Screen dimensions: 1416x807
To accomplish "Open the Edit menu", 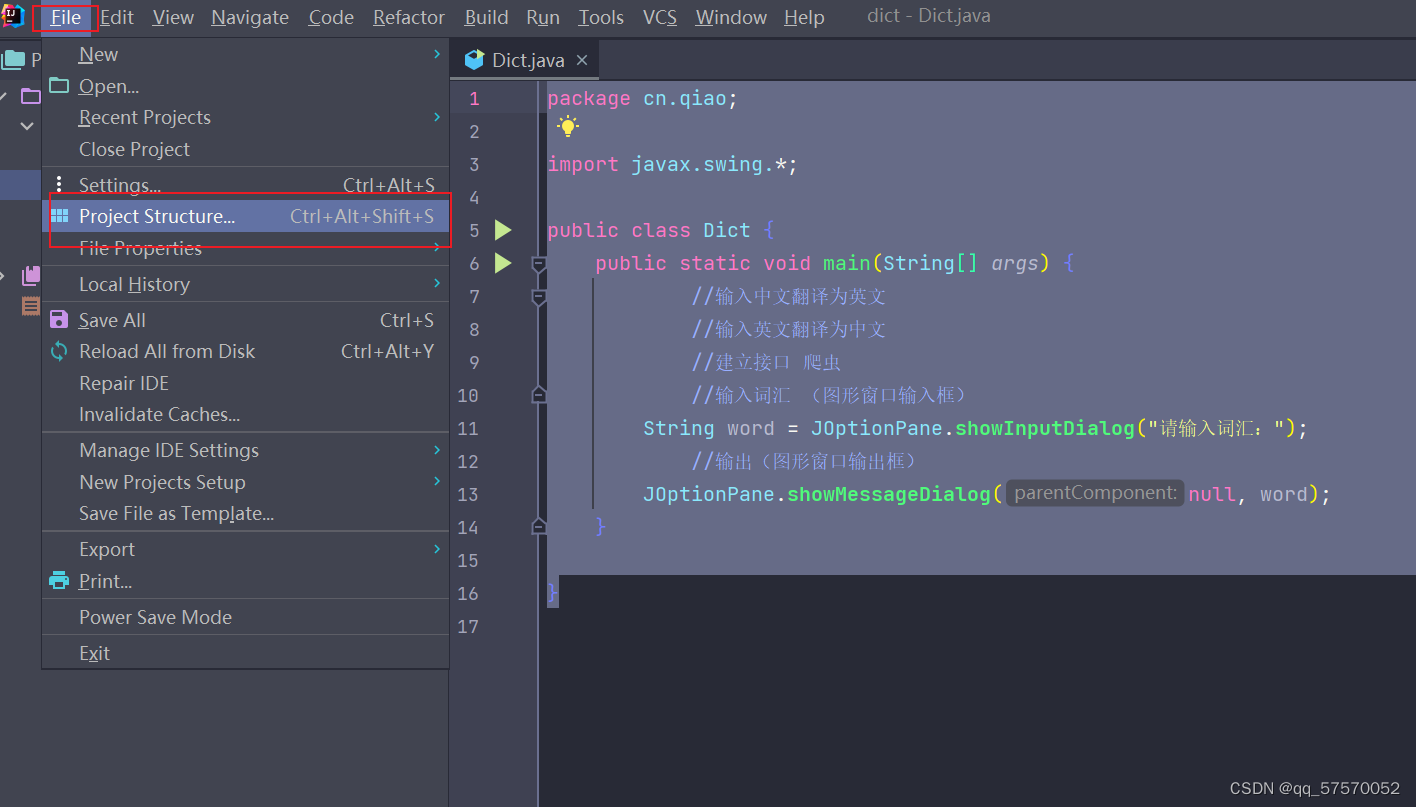I will (117, 17).
